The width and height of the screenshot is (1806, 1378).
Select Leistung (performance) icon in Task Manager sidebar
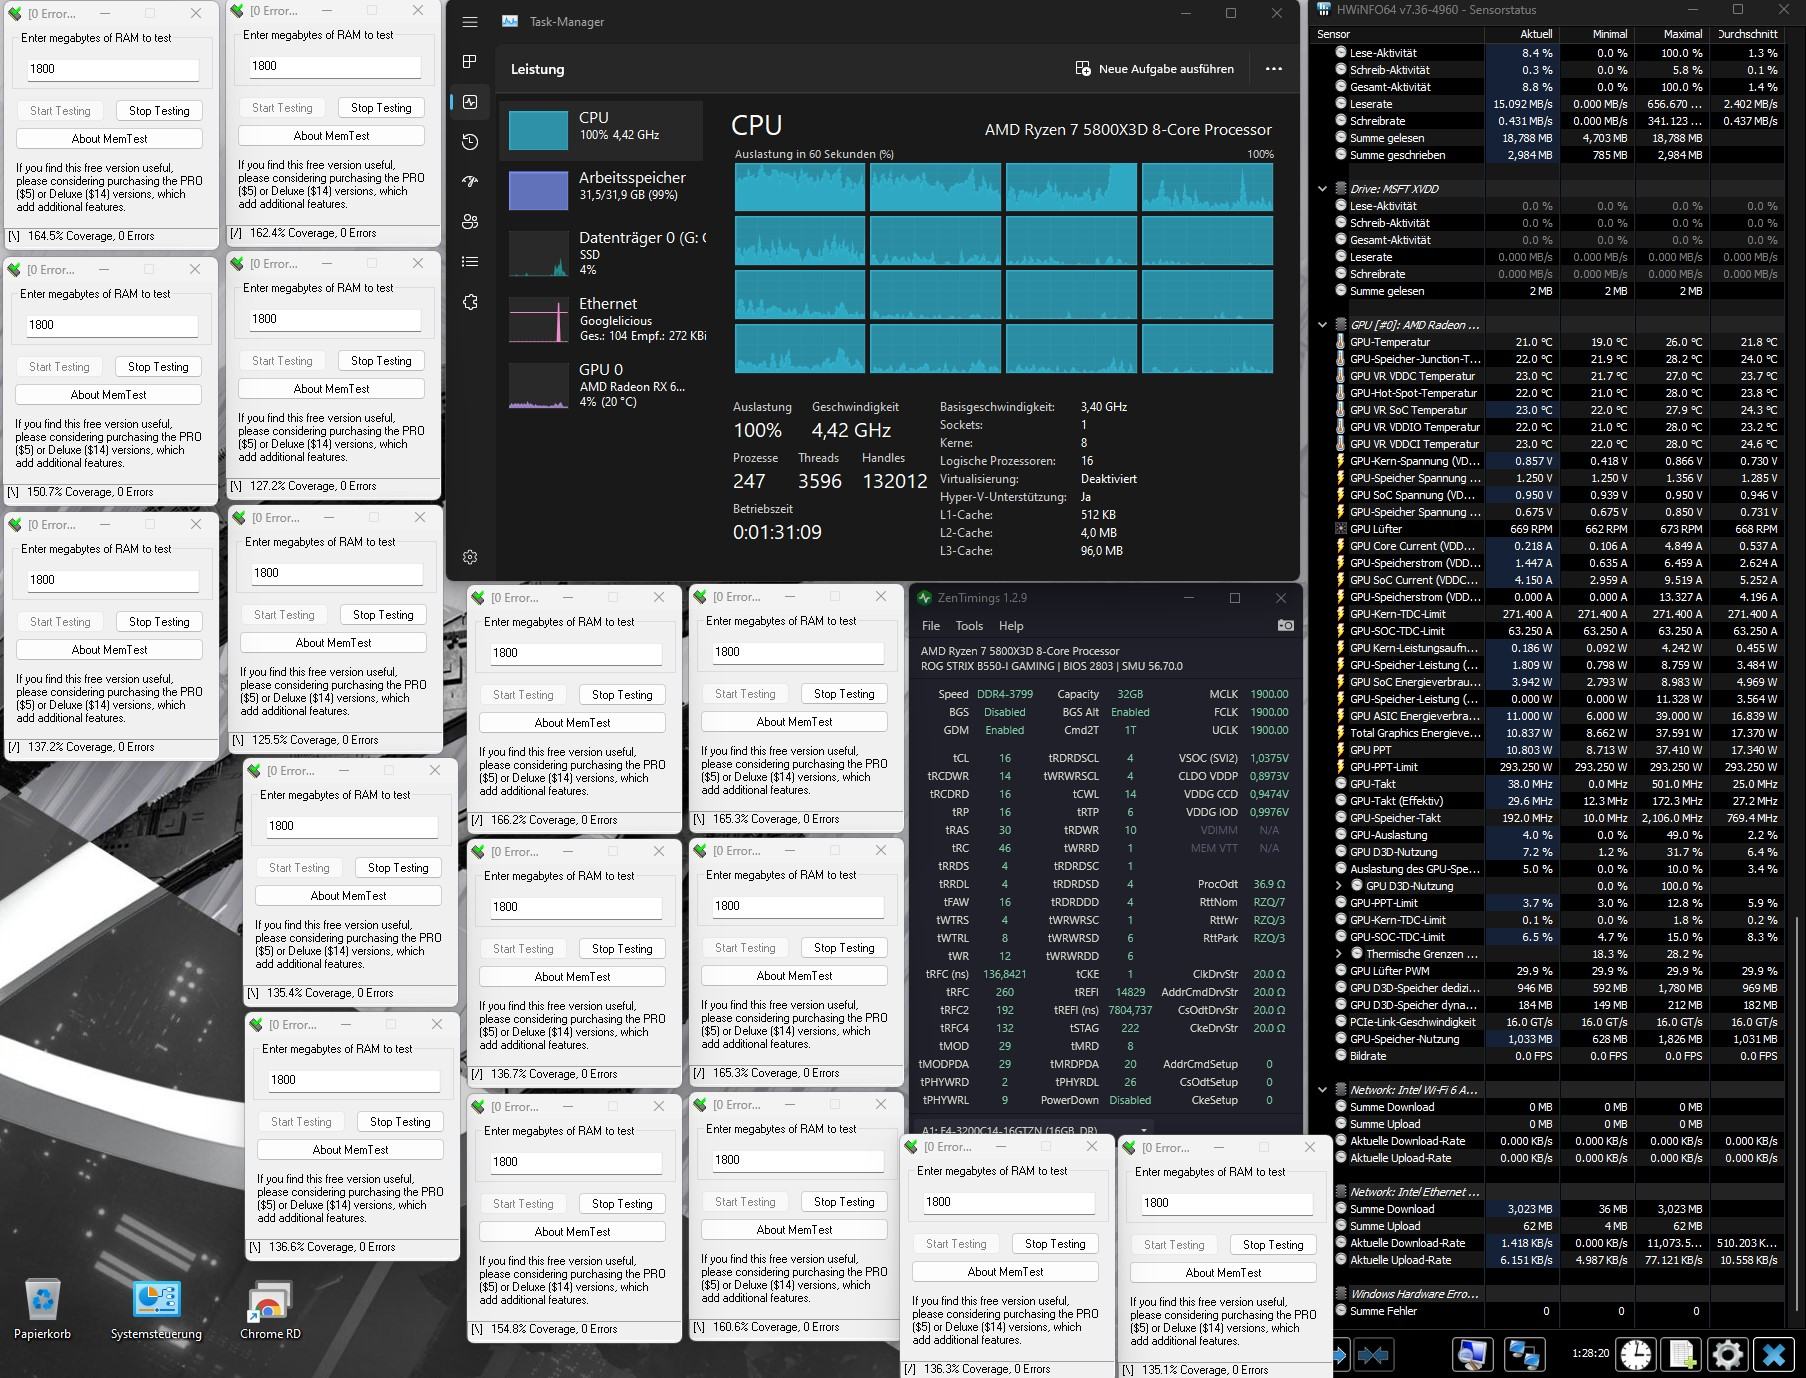pyautogui.click(x=470, y=102)
